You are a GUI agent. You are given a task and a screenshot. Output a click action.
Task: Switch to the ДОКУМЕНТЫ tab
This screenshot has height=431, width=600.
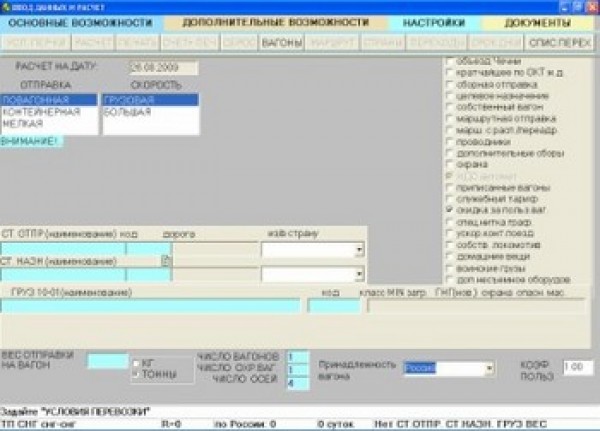[537, 23]
